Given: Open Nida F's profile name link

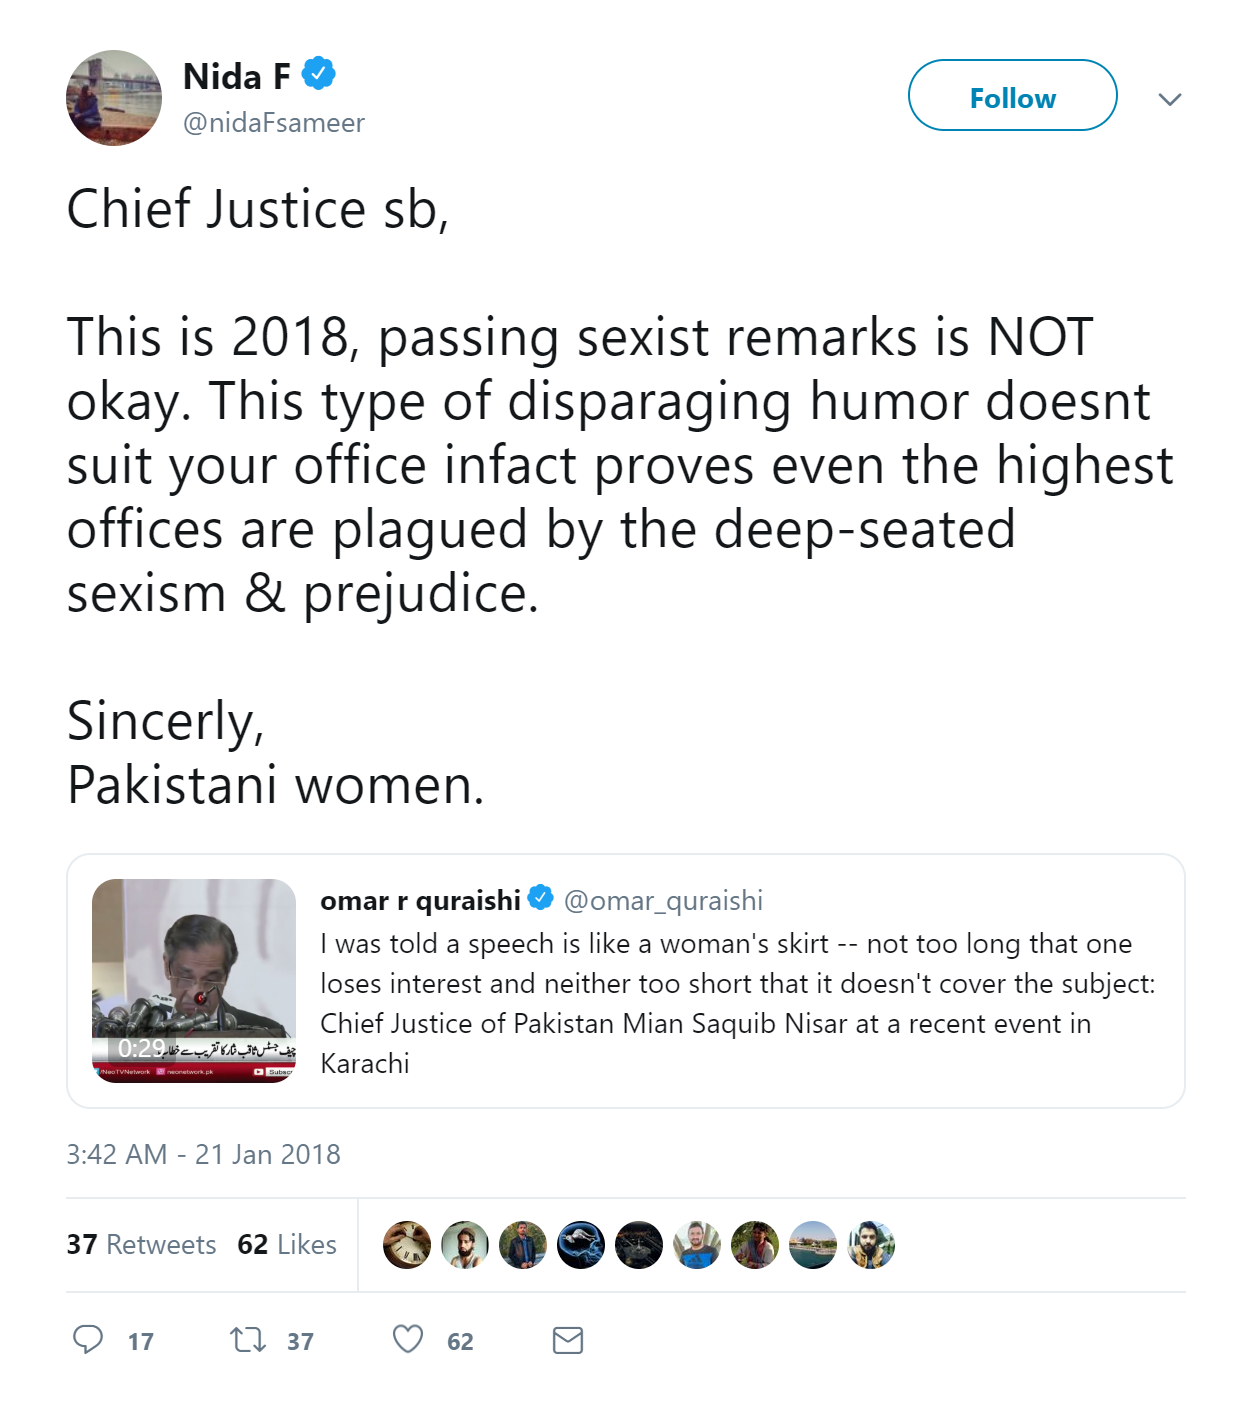Looking at the screenshot, I should (x=237, y=76).
